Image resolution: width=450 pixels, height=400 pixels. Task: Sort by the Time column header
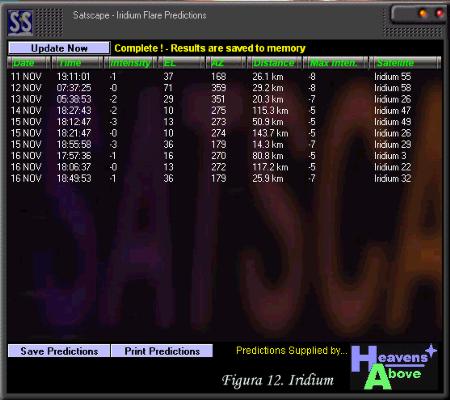coord(77,63)
